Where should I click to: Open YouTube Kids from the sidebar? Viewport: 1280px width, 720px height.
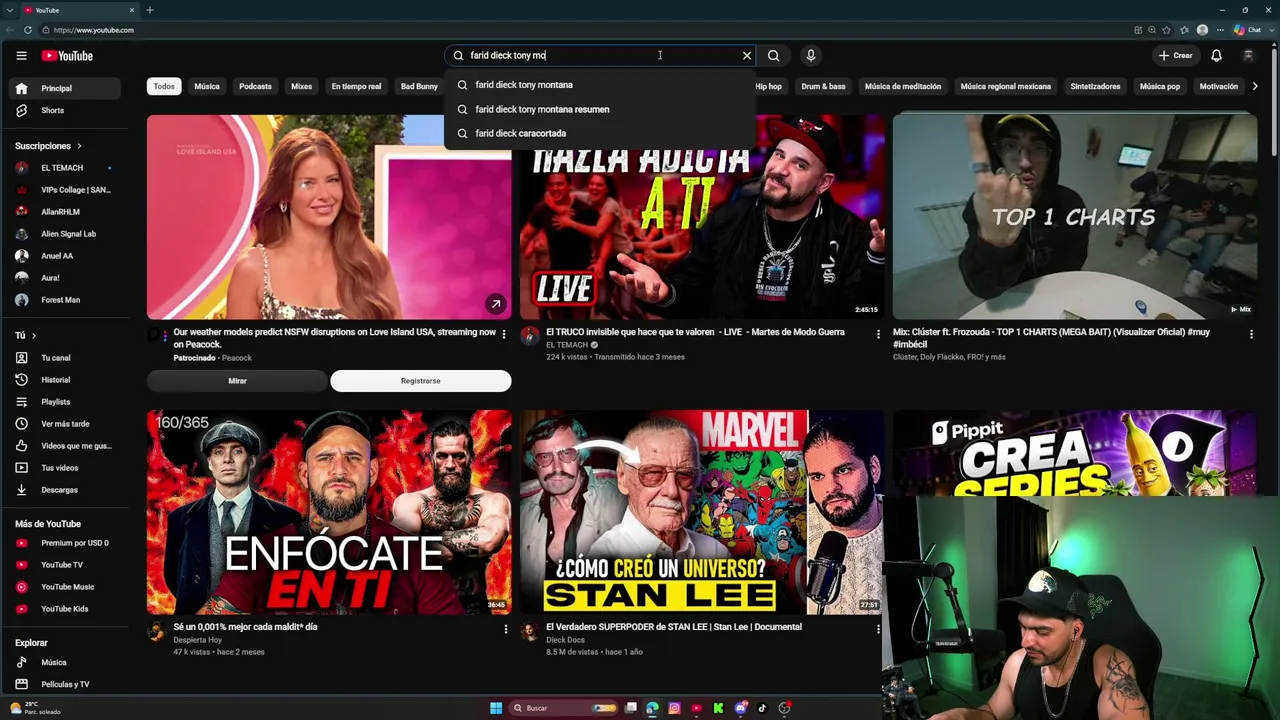coord(67,609)
